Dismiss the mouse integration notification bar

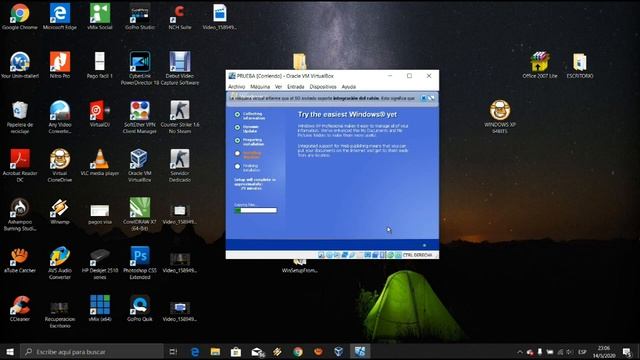[x=424, y=98]
